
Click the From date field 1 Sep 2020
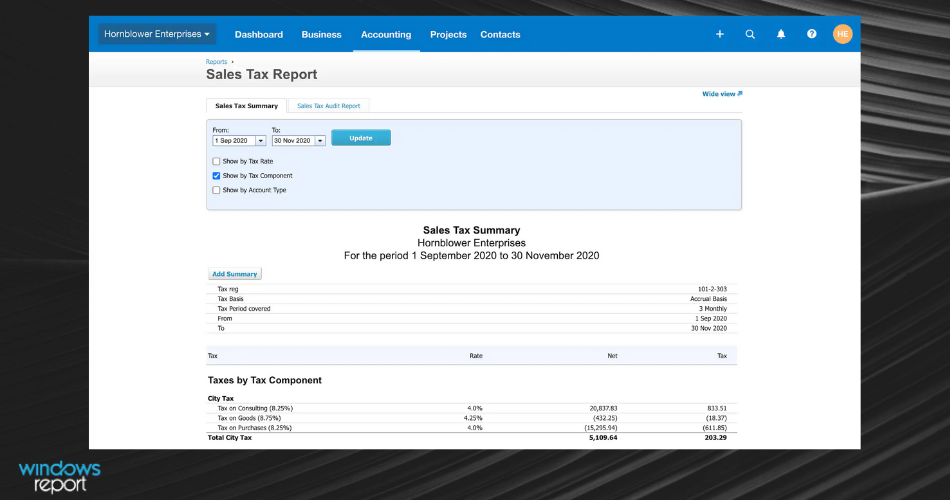pyautogui.click(x=234, y=141)
